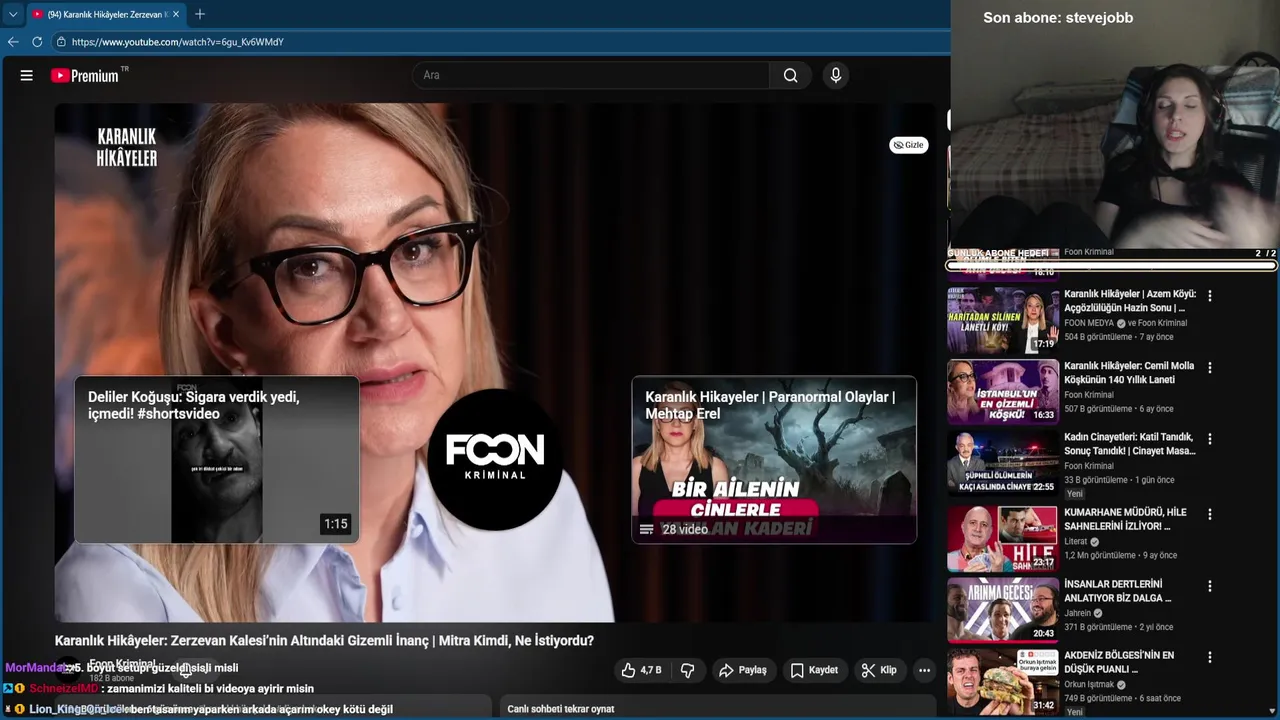
Task: Hide end screen with Gizle button
Action: [909, 145]
